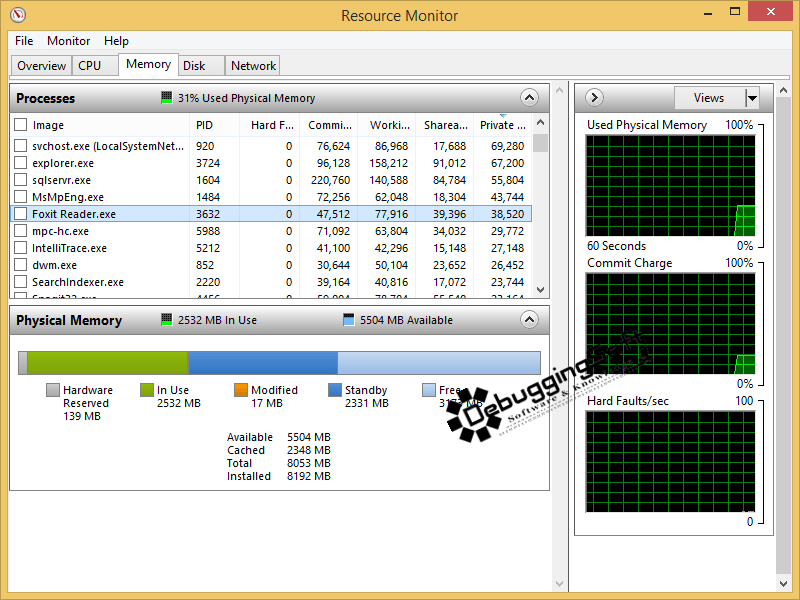Check the MsMpEng.exe process checkbox
This screenshot has width=800, height=600.
pyautogui.click(x=20, y=196)
